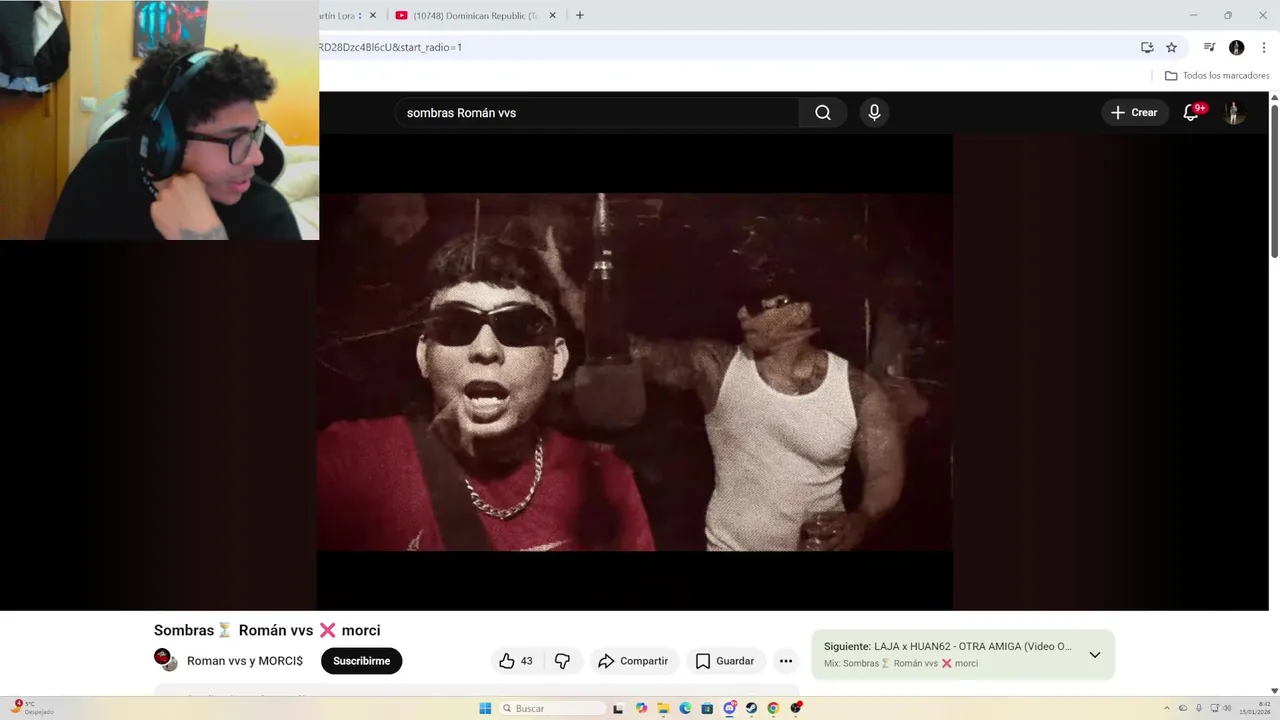Image resolution: width=1280 pixels, height=720 pixels.
Task: Expand the Siguiente mix queue chevron
Action: click(x=1095, y=655)
